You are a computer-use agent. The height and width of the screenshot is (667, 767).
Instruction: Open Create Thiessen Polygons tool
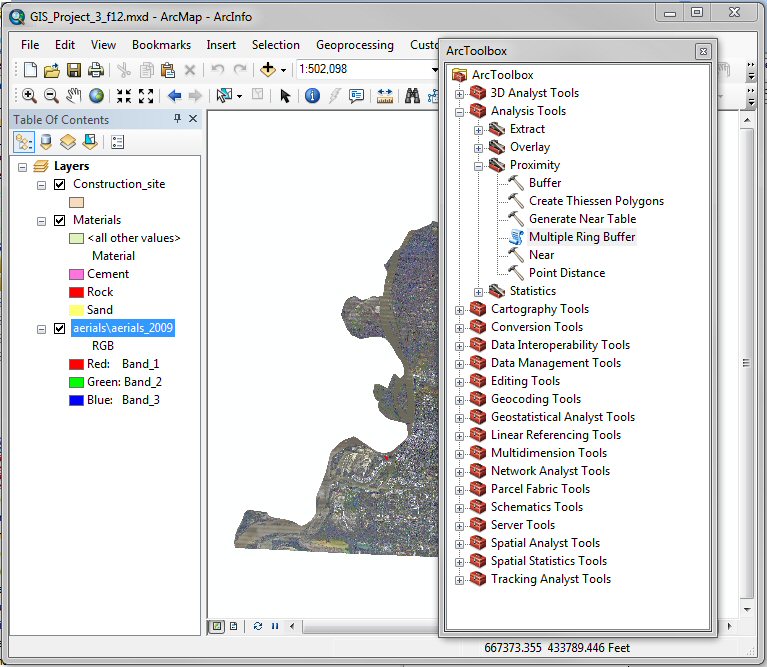coord(596,201)
